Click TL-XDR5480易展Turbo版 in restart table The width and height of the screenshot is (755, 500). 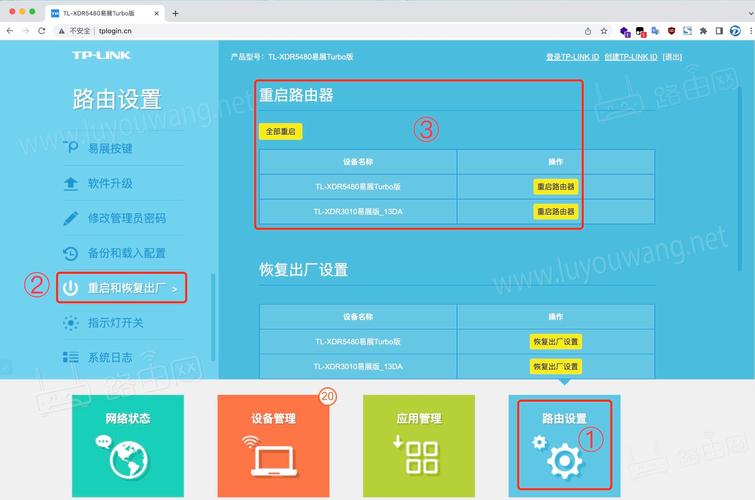(x=358, y=187)
